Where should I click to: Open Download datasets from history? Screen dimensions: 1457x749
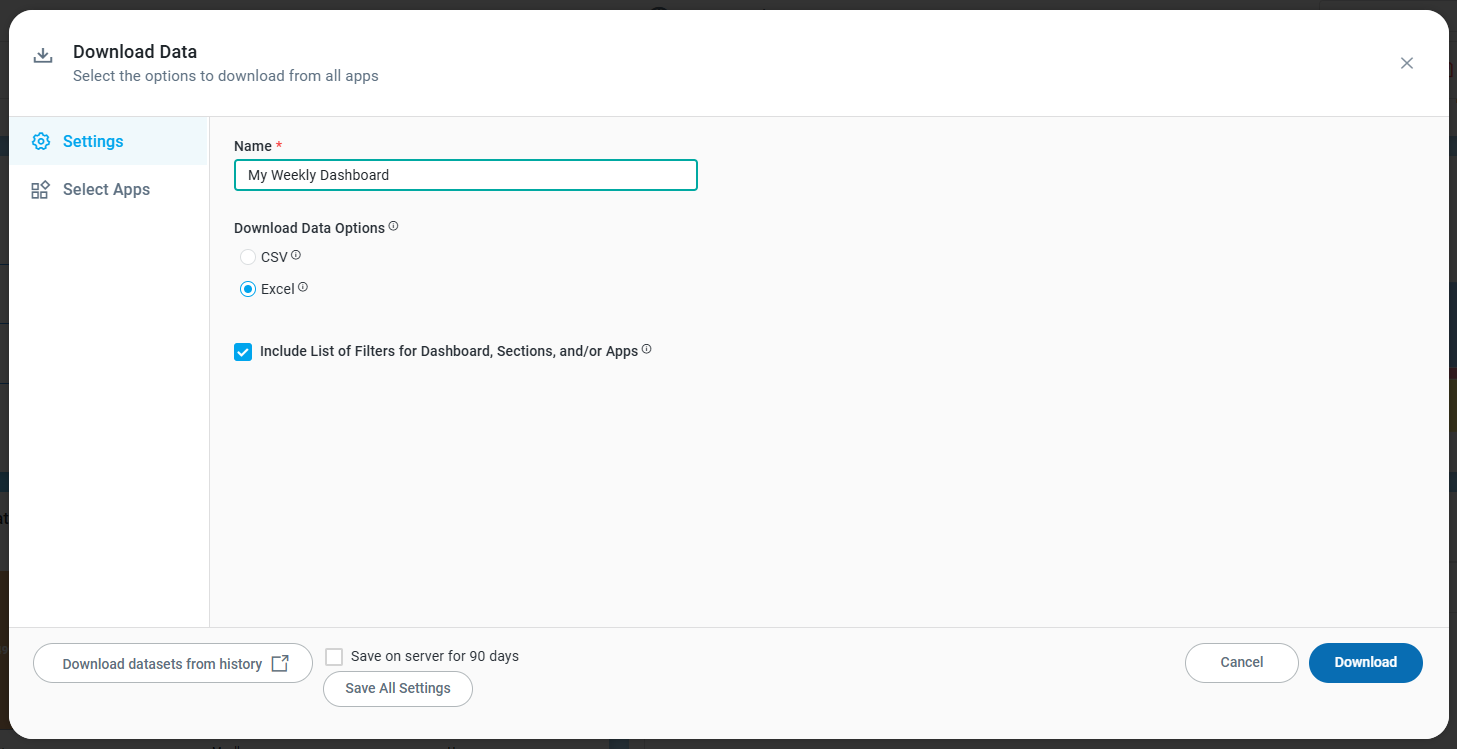coord(162,664)
